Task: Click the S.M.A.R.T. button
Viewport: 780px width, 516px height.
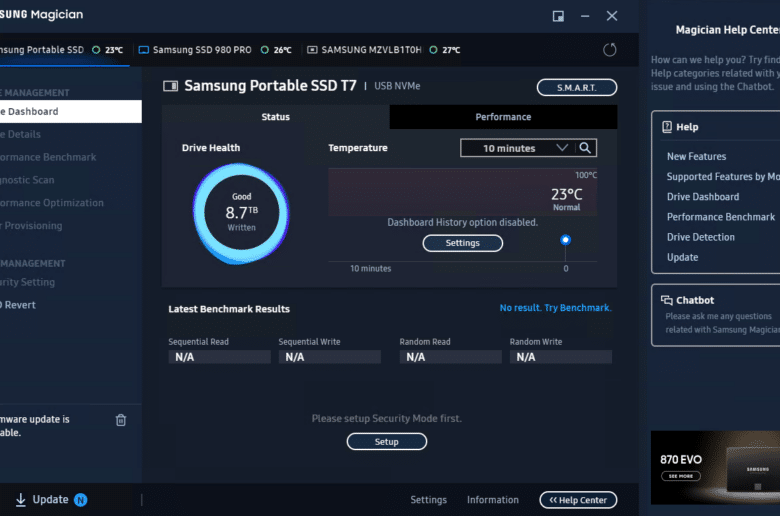Action: 577,88
